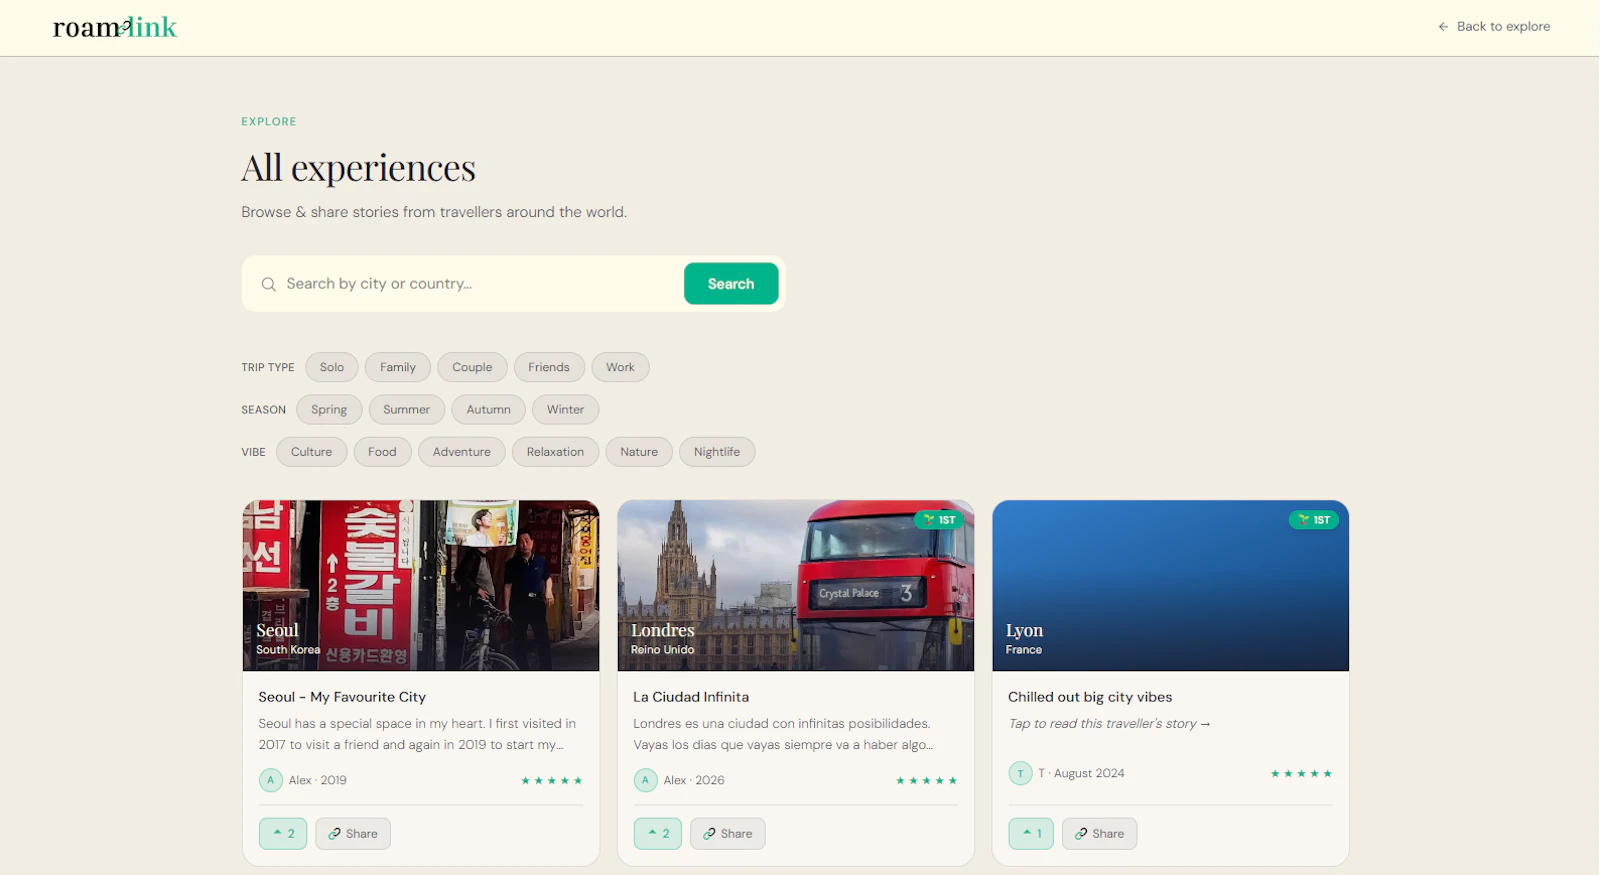Select the Nightlife vibe chip
Viewport: 1600px width, 875px height.
717,452
